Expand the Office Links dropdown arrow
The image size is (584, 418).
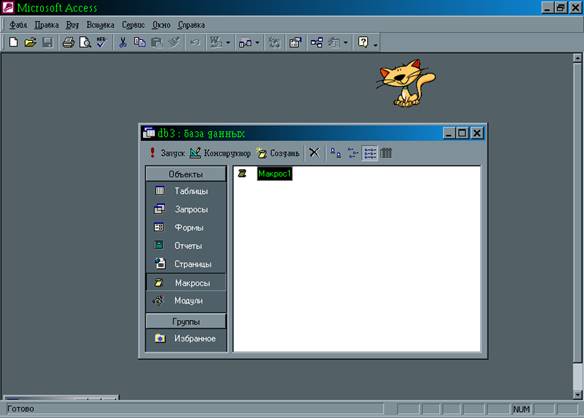tap(228, 43)
